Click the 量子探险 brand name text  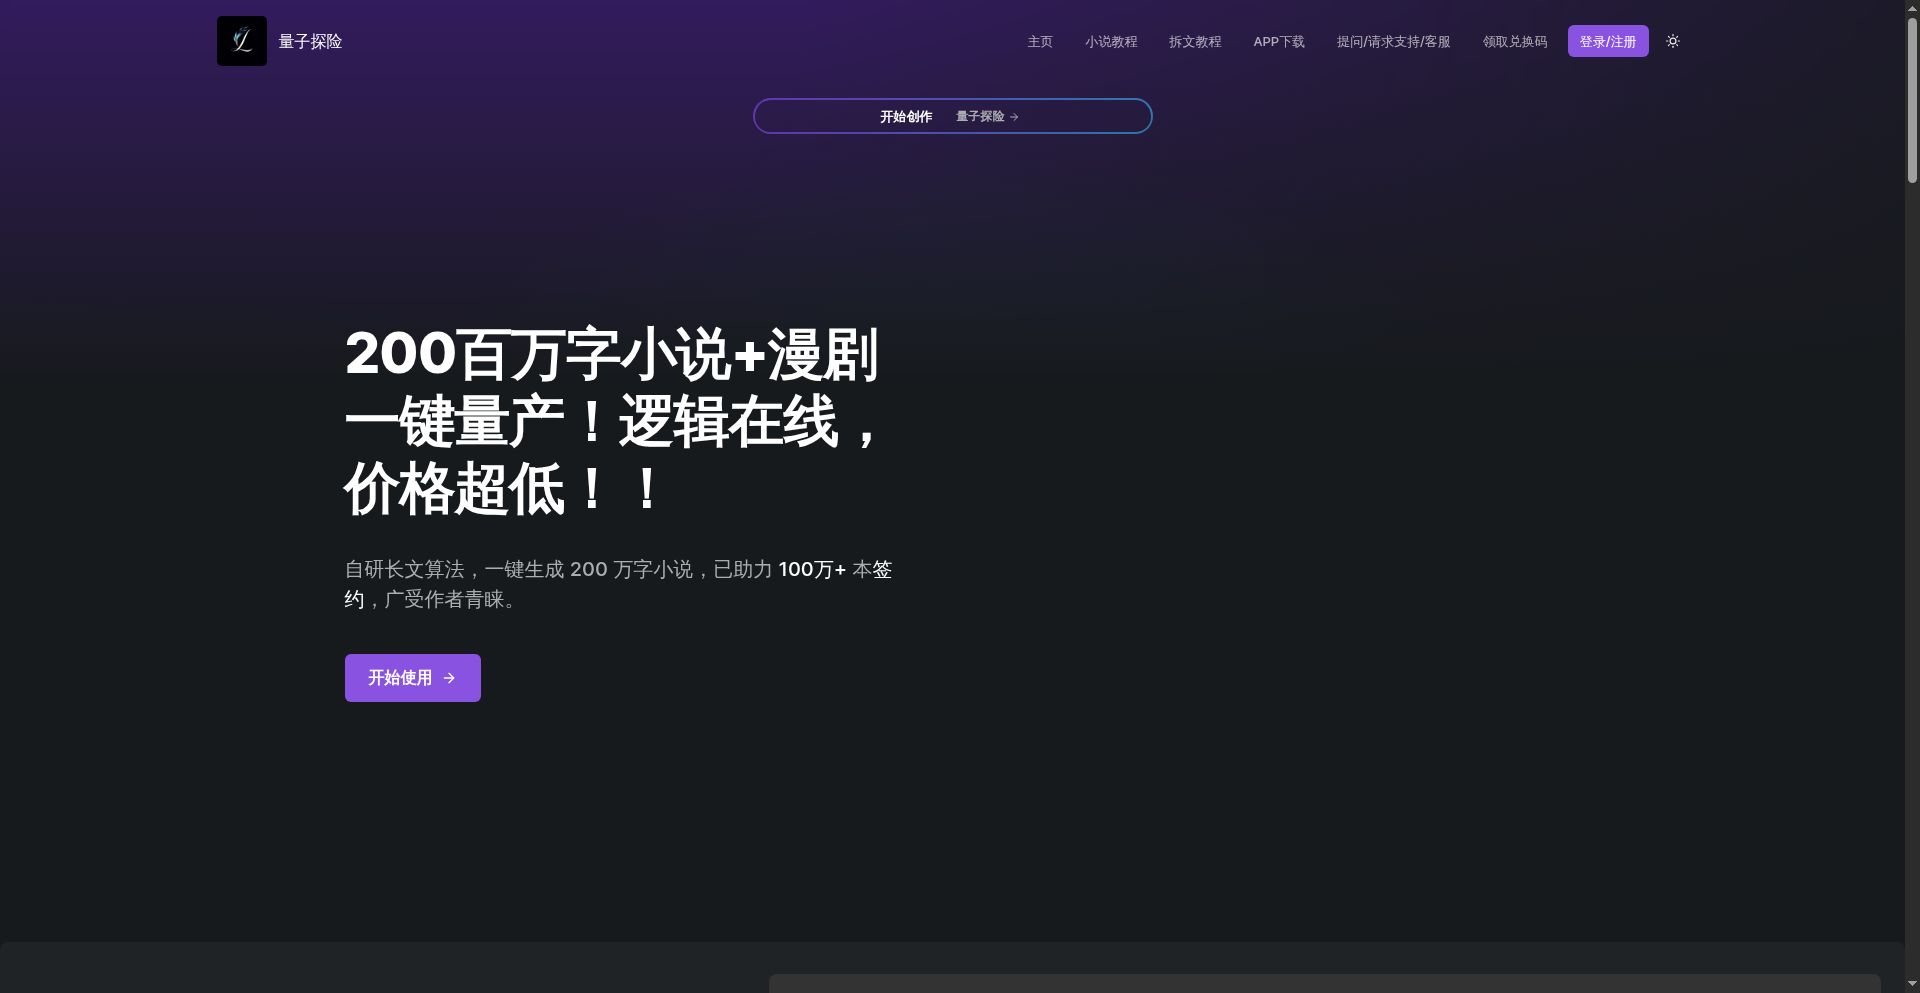tap(309, 41)
